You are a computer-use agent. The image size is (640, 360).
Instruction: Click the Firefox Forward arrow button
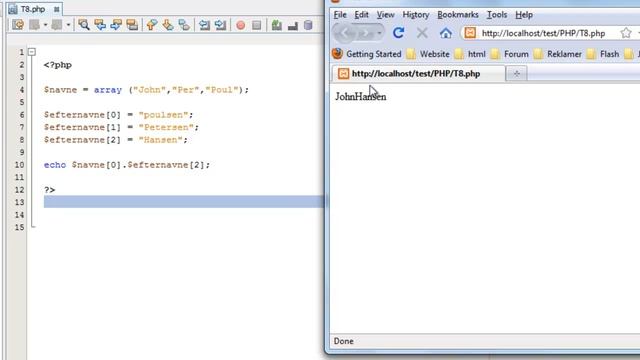click(x=366, y=33)
